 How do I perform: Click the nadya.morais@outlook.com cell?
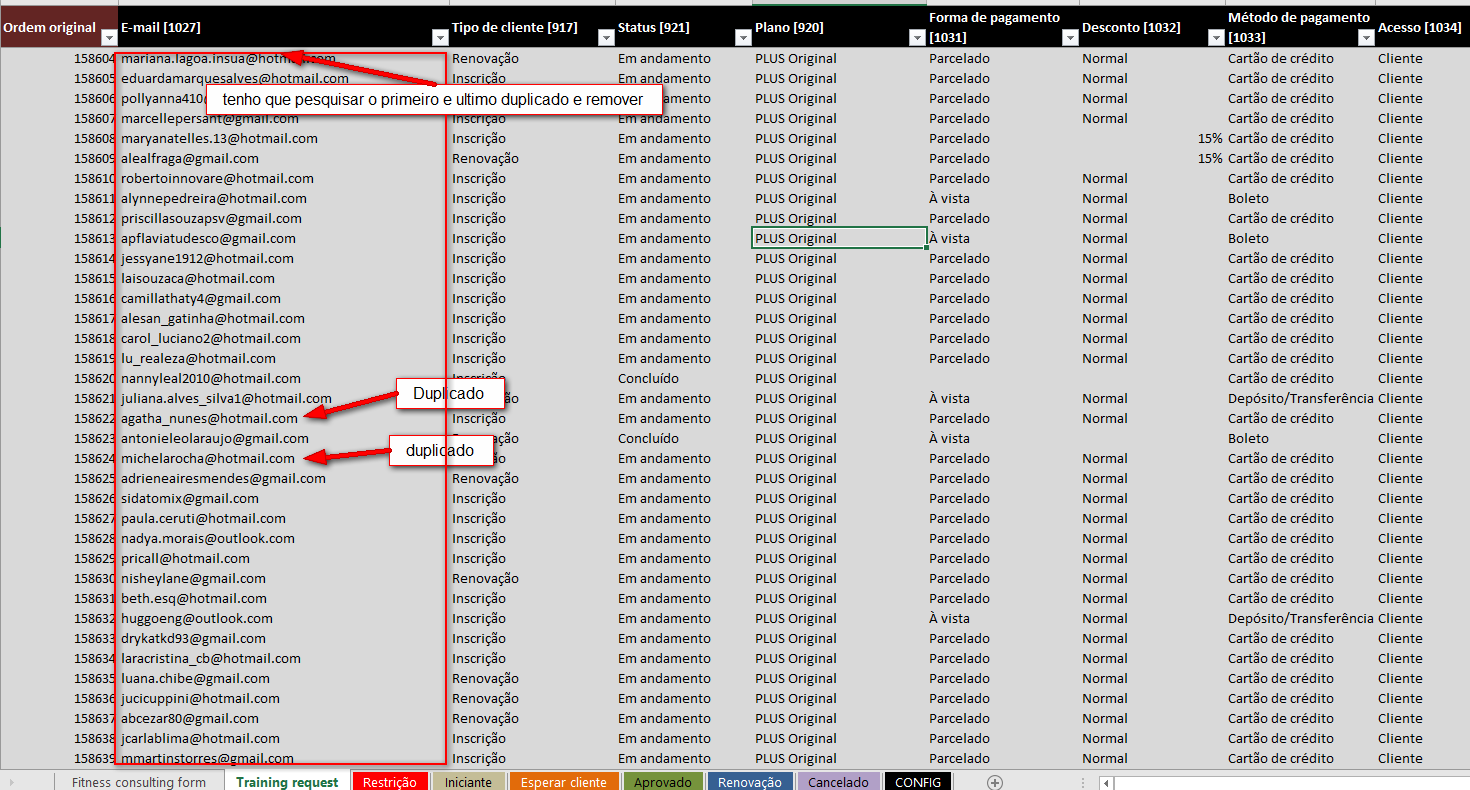283,538
